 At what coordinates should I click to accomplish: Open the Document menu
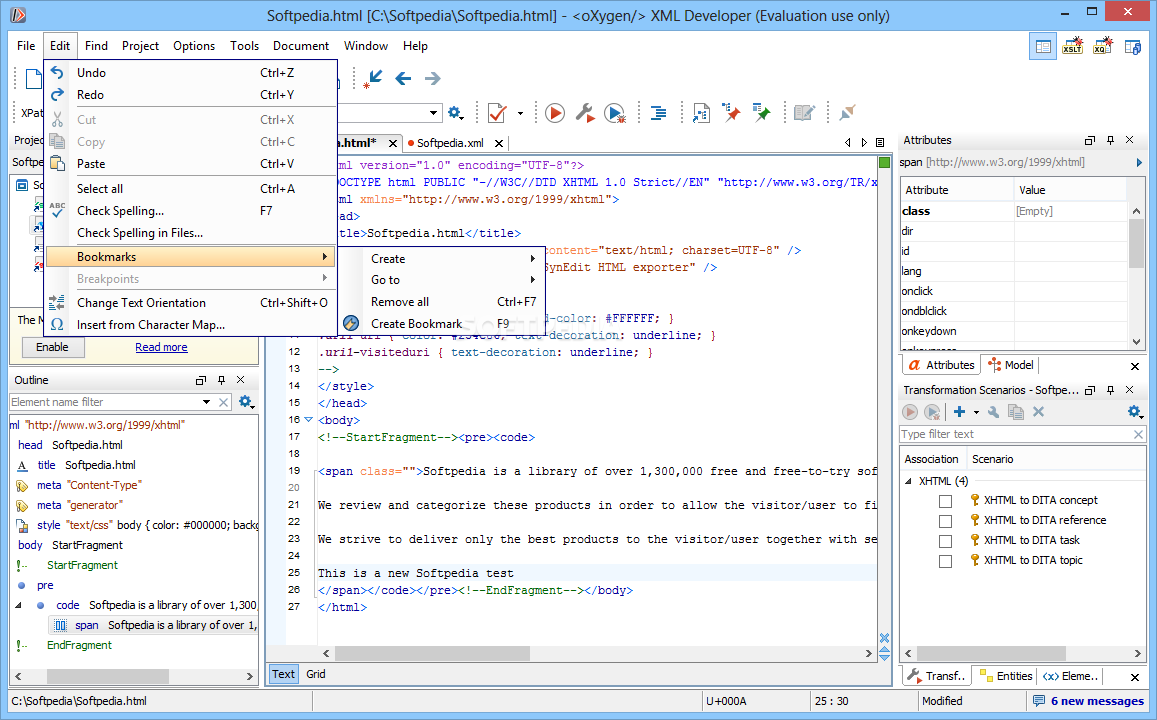300,46
